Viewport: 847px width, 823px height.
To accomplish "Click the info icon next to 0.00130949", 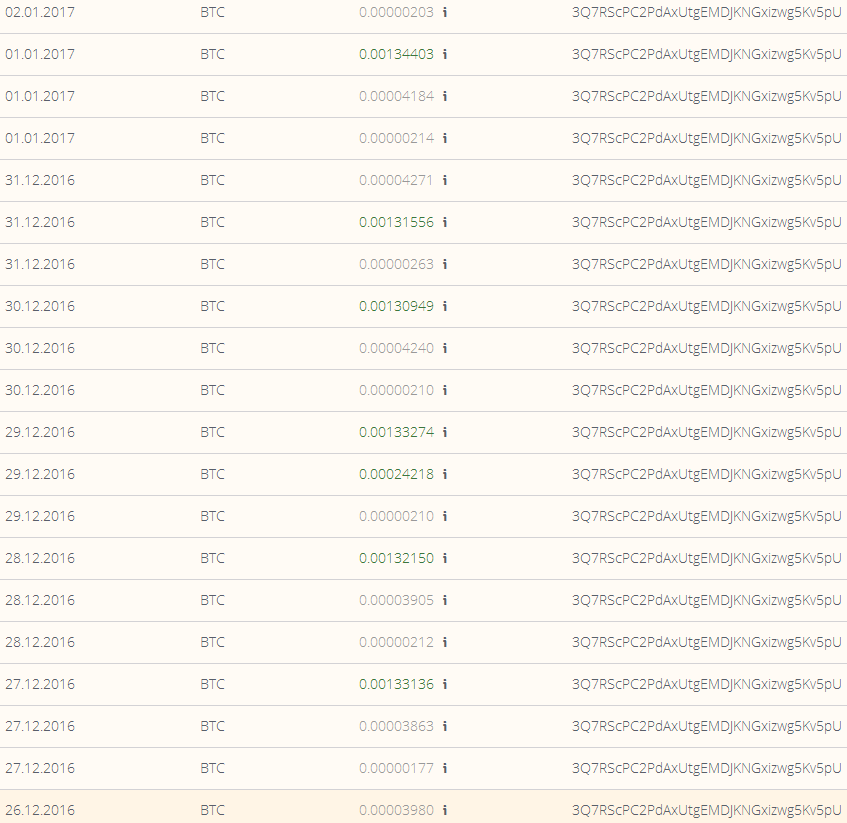I will coord(445,306).
